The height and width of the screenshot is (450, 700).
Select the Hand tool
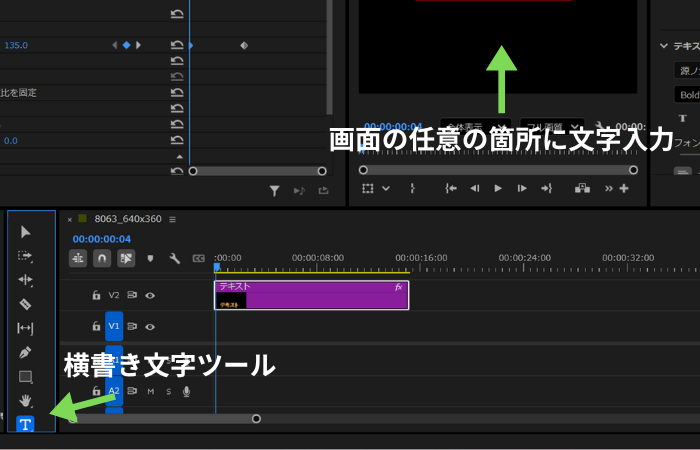[25, 400]
